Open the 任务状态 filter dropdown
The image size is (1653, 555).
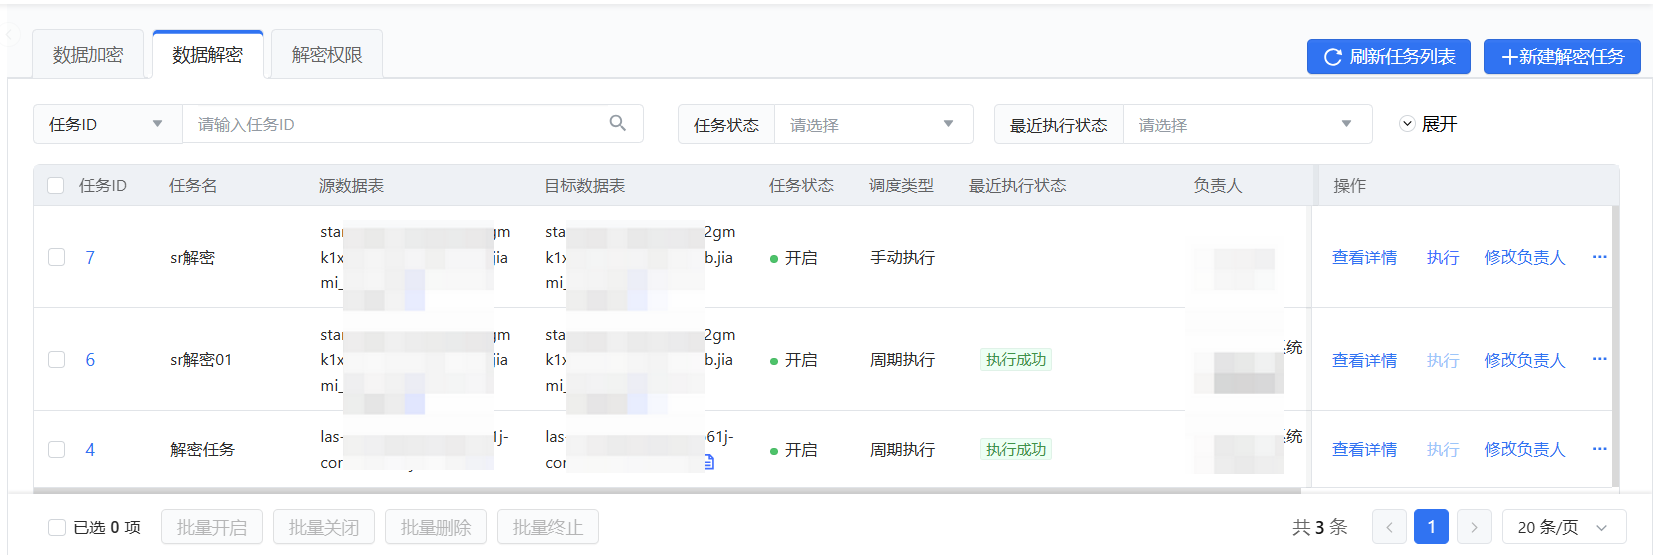872,125
